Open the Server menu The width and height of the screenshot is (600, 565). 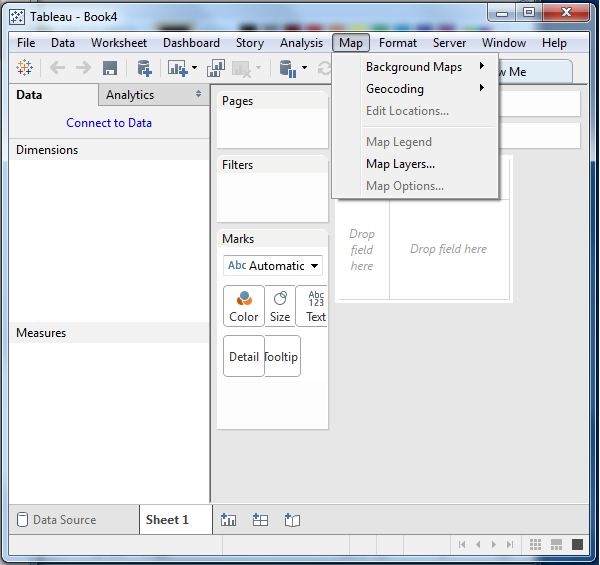[x=449, y=43]
